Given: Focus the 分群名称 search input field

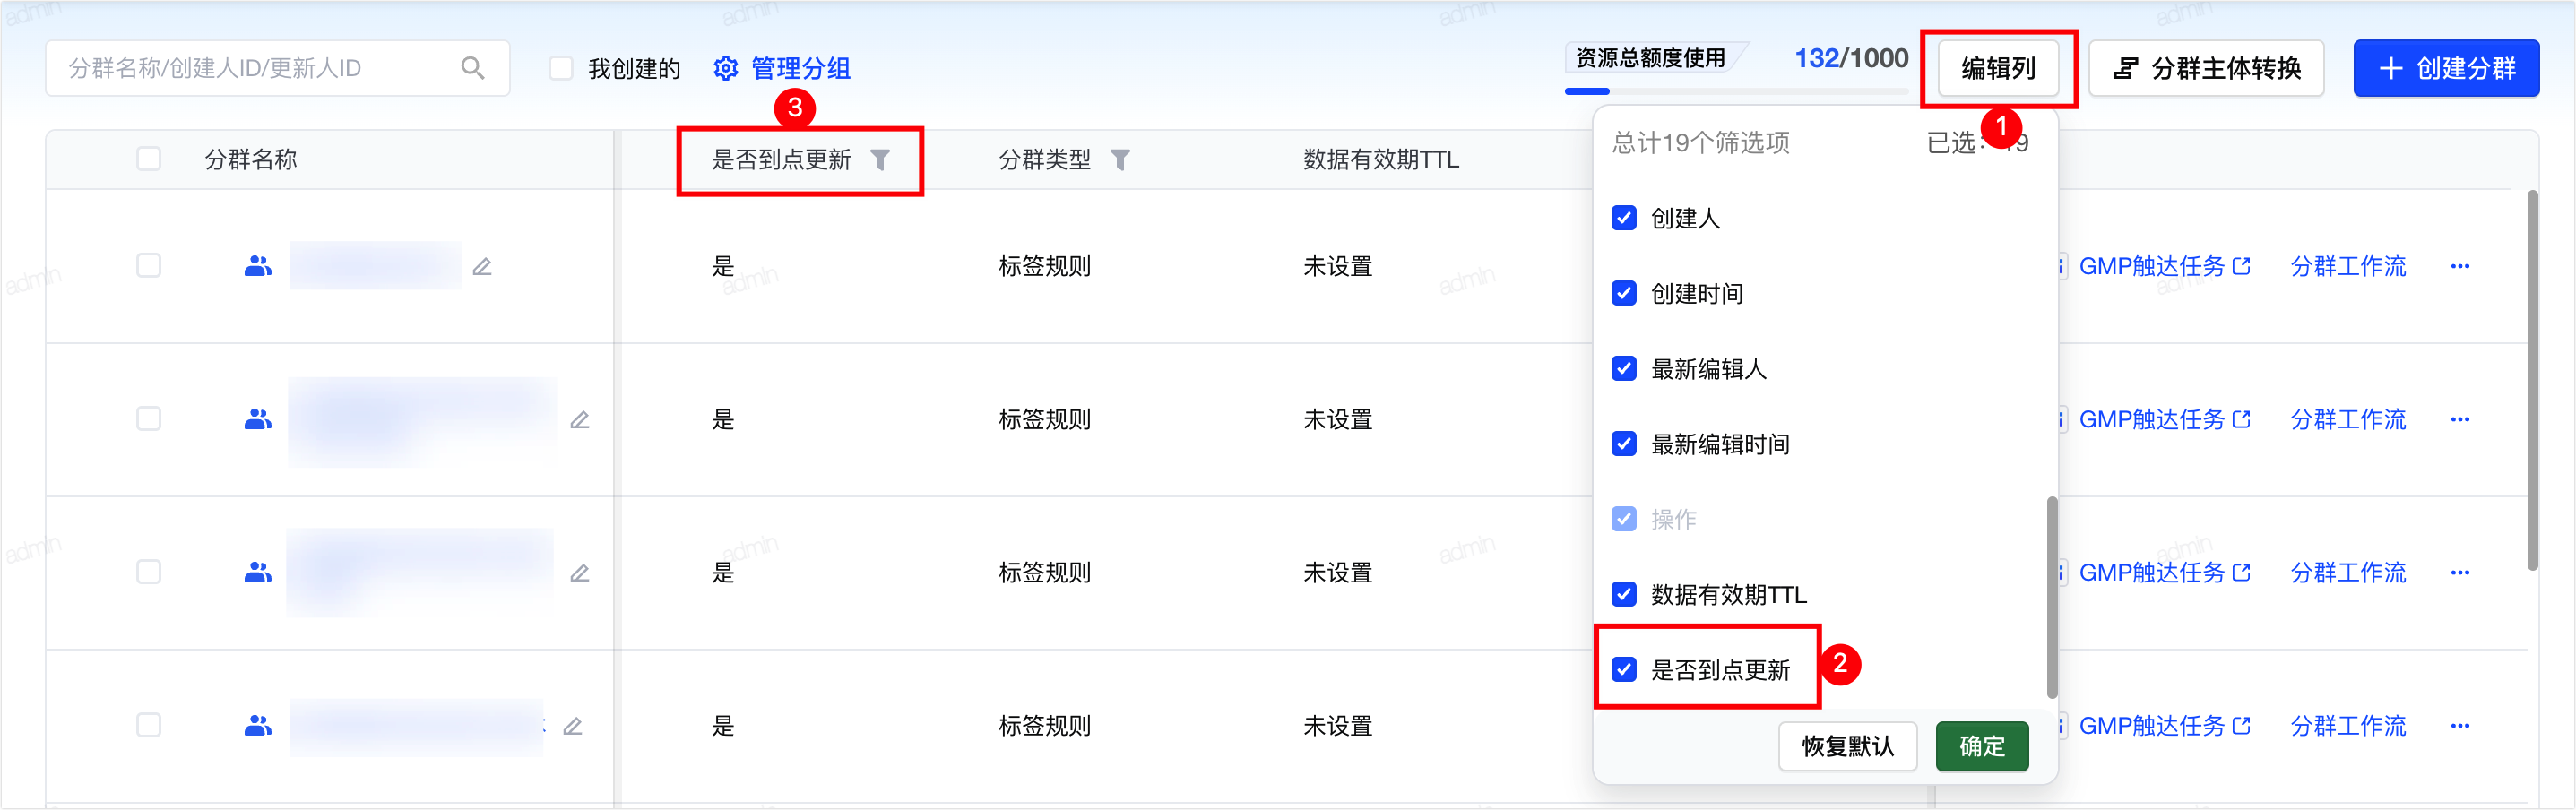Looking at the screenshot, I should pos(255,68).
